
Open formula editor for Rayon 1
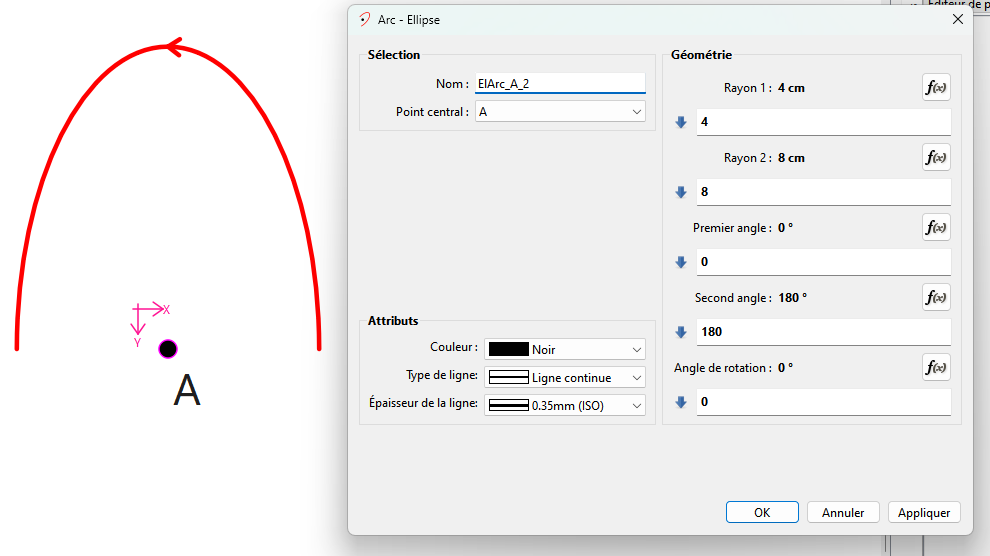(x=936, y=88)
